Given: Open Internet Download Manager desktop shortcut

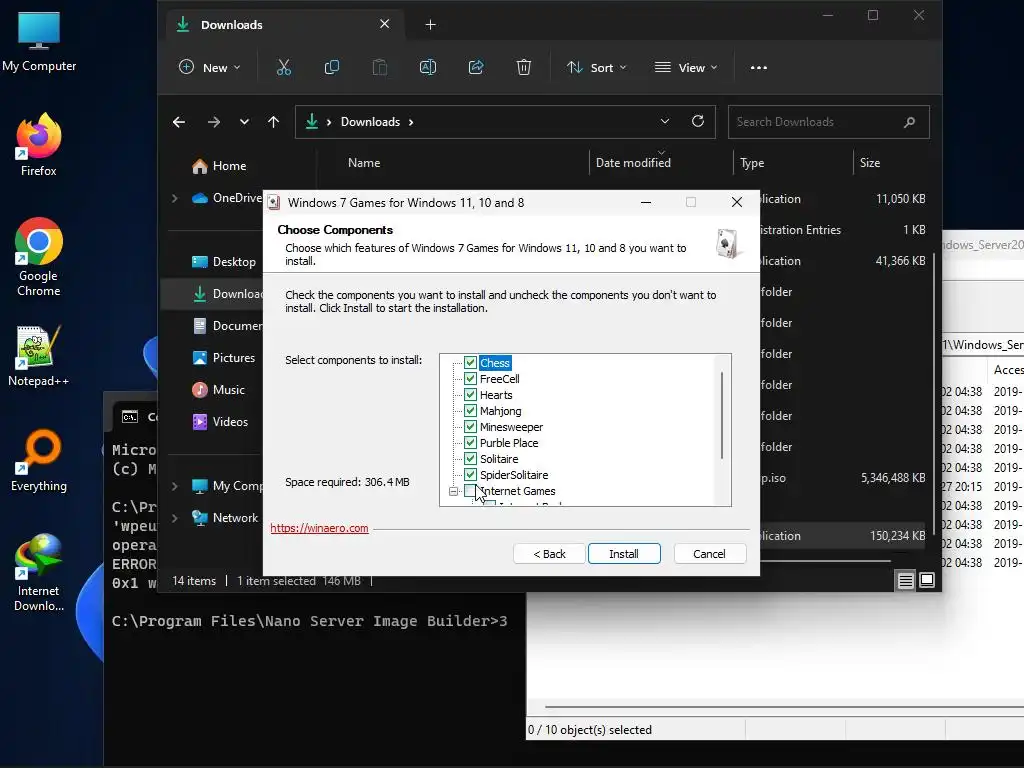Looking at the screenshot, I should (x=39, y=573).
